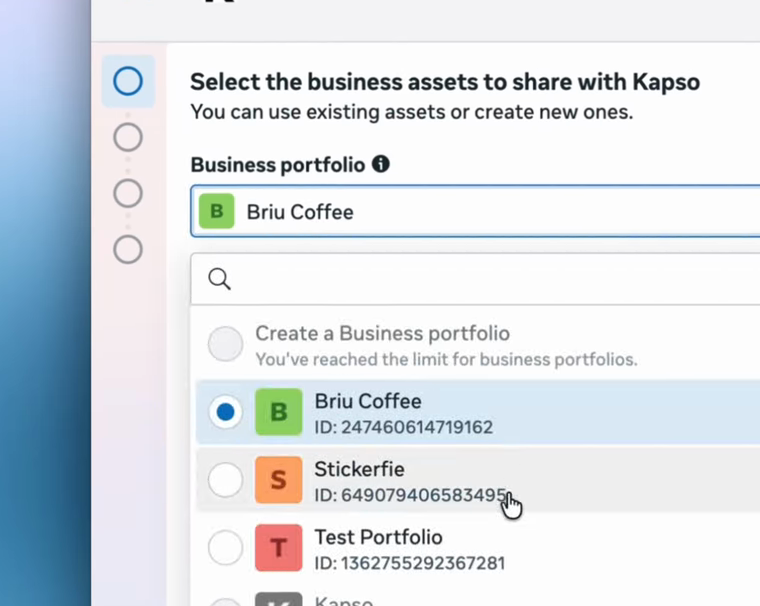Viewport: 760px width, 606px height.
Task: Click the portfolio search field
Action: pyautogui.click(x=475, y=279)
